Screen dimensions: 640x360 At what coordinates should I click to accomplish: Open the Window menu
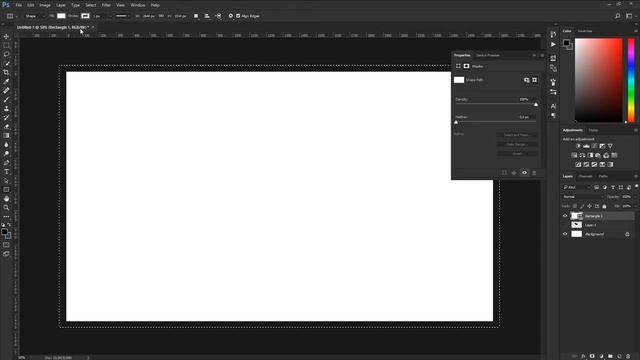click(x=138, y=5)
